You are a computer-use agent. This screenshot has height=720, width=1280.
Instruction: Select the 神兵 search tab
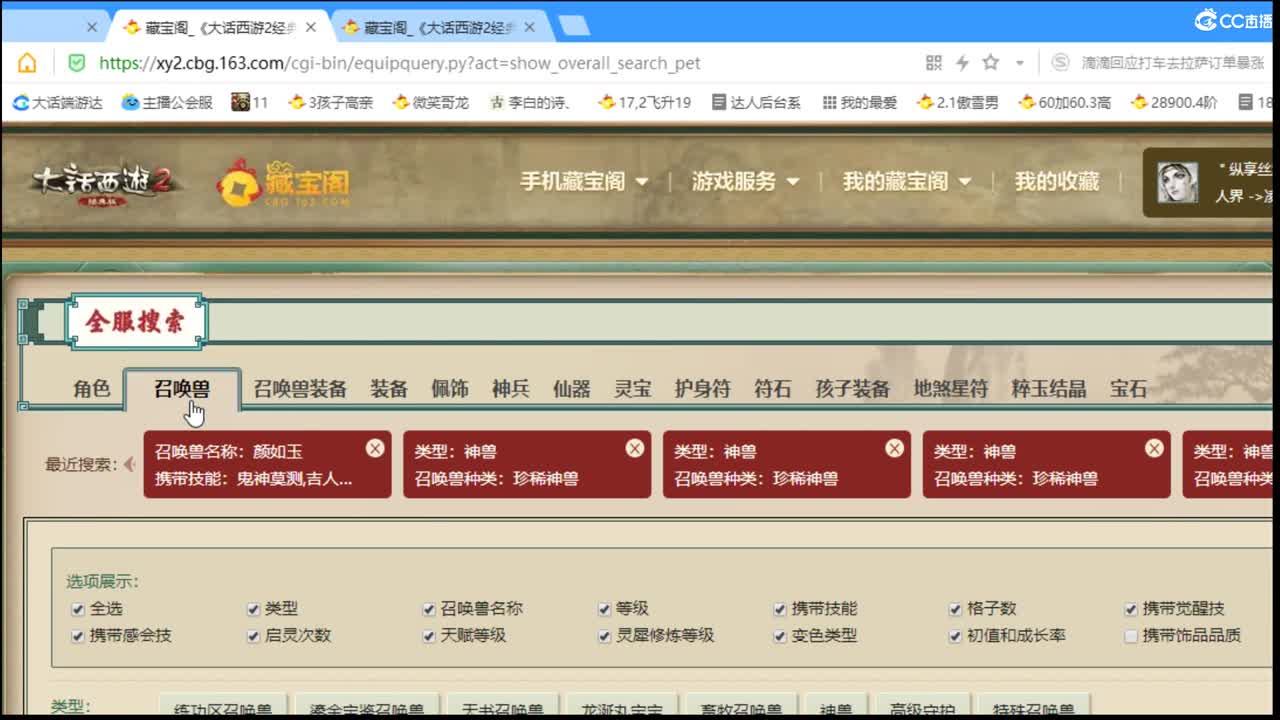coord(511,389)
